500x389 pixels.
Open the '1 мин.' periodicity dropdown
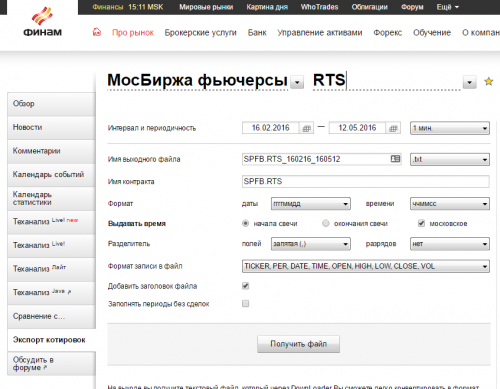click(450, 128)
